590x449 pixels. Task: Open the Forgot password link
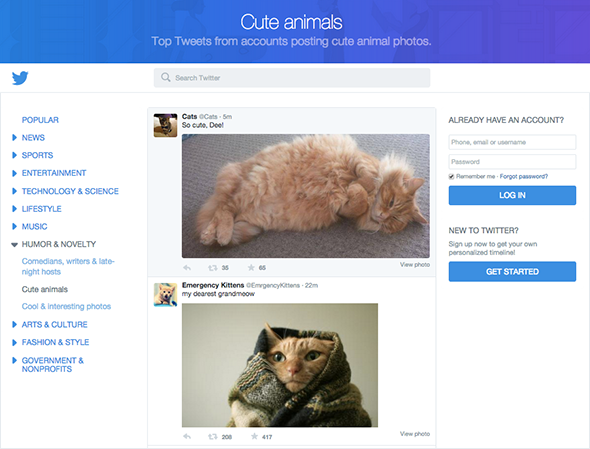[524, 177]
